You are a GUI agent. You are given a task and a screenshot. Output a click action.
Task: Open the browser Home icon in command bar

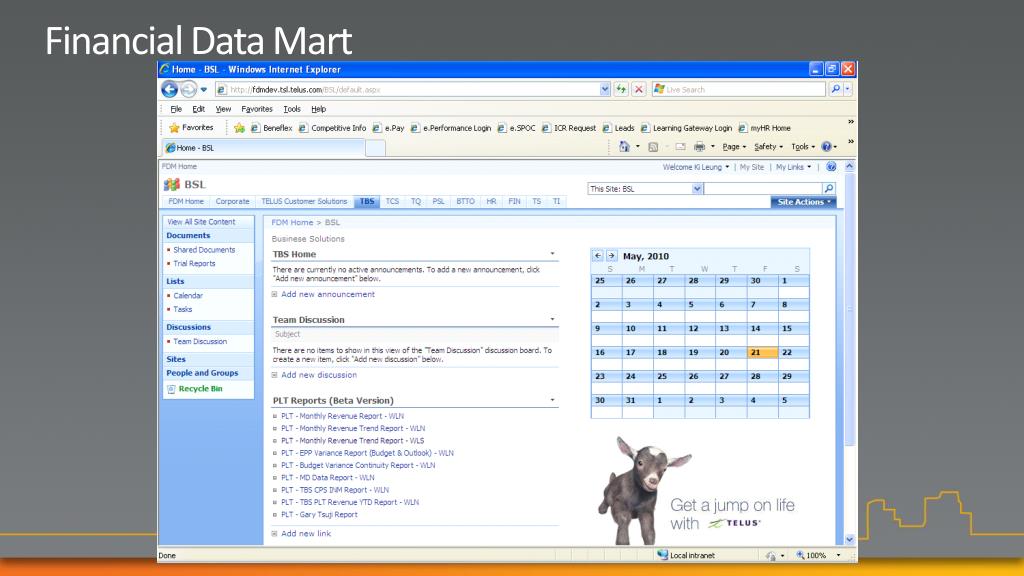tap(624, 147)
